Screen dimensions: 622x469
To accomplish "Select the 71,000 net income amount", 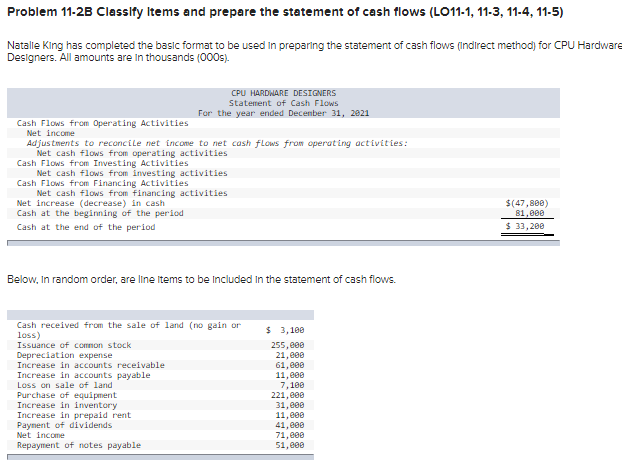I will point(290,435).
